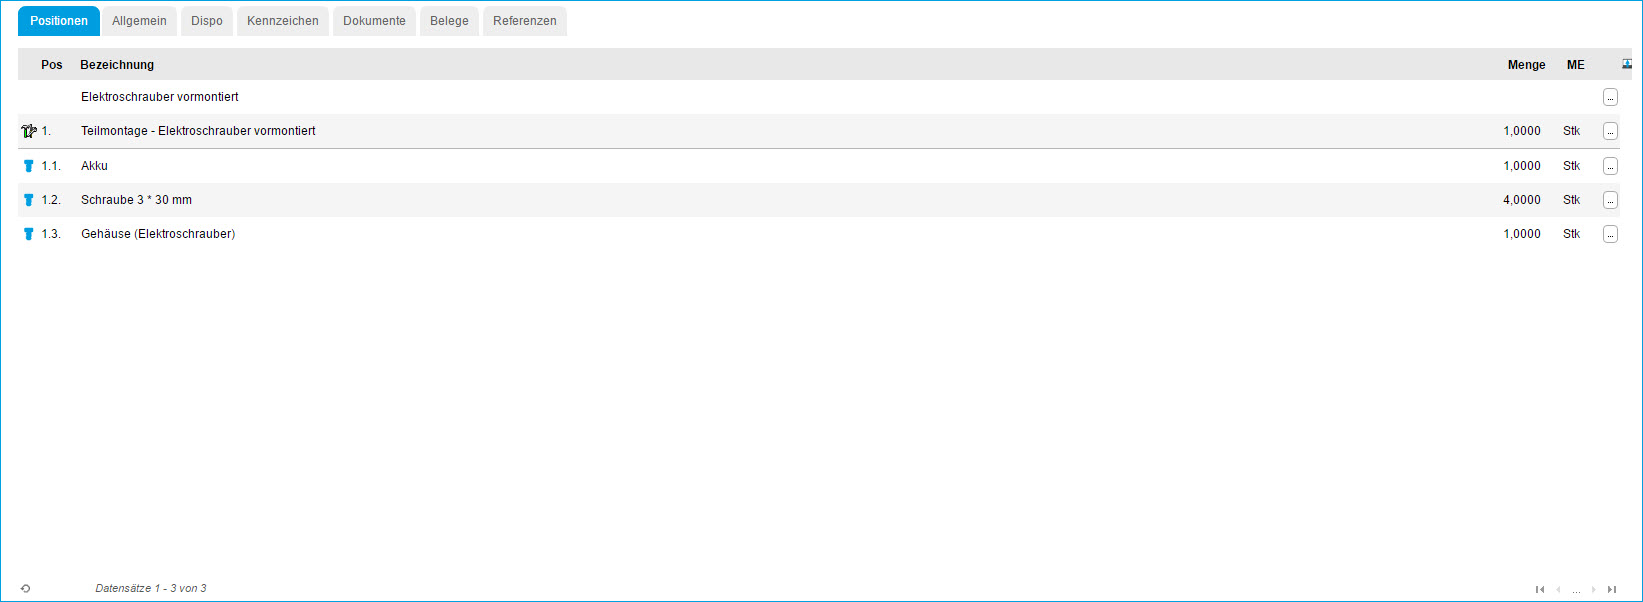Open the ... menu for Schraube 3 * 30 mm
This screenshot has width=1643, height=602.
(1610, 200)
